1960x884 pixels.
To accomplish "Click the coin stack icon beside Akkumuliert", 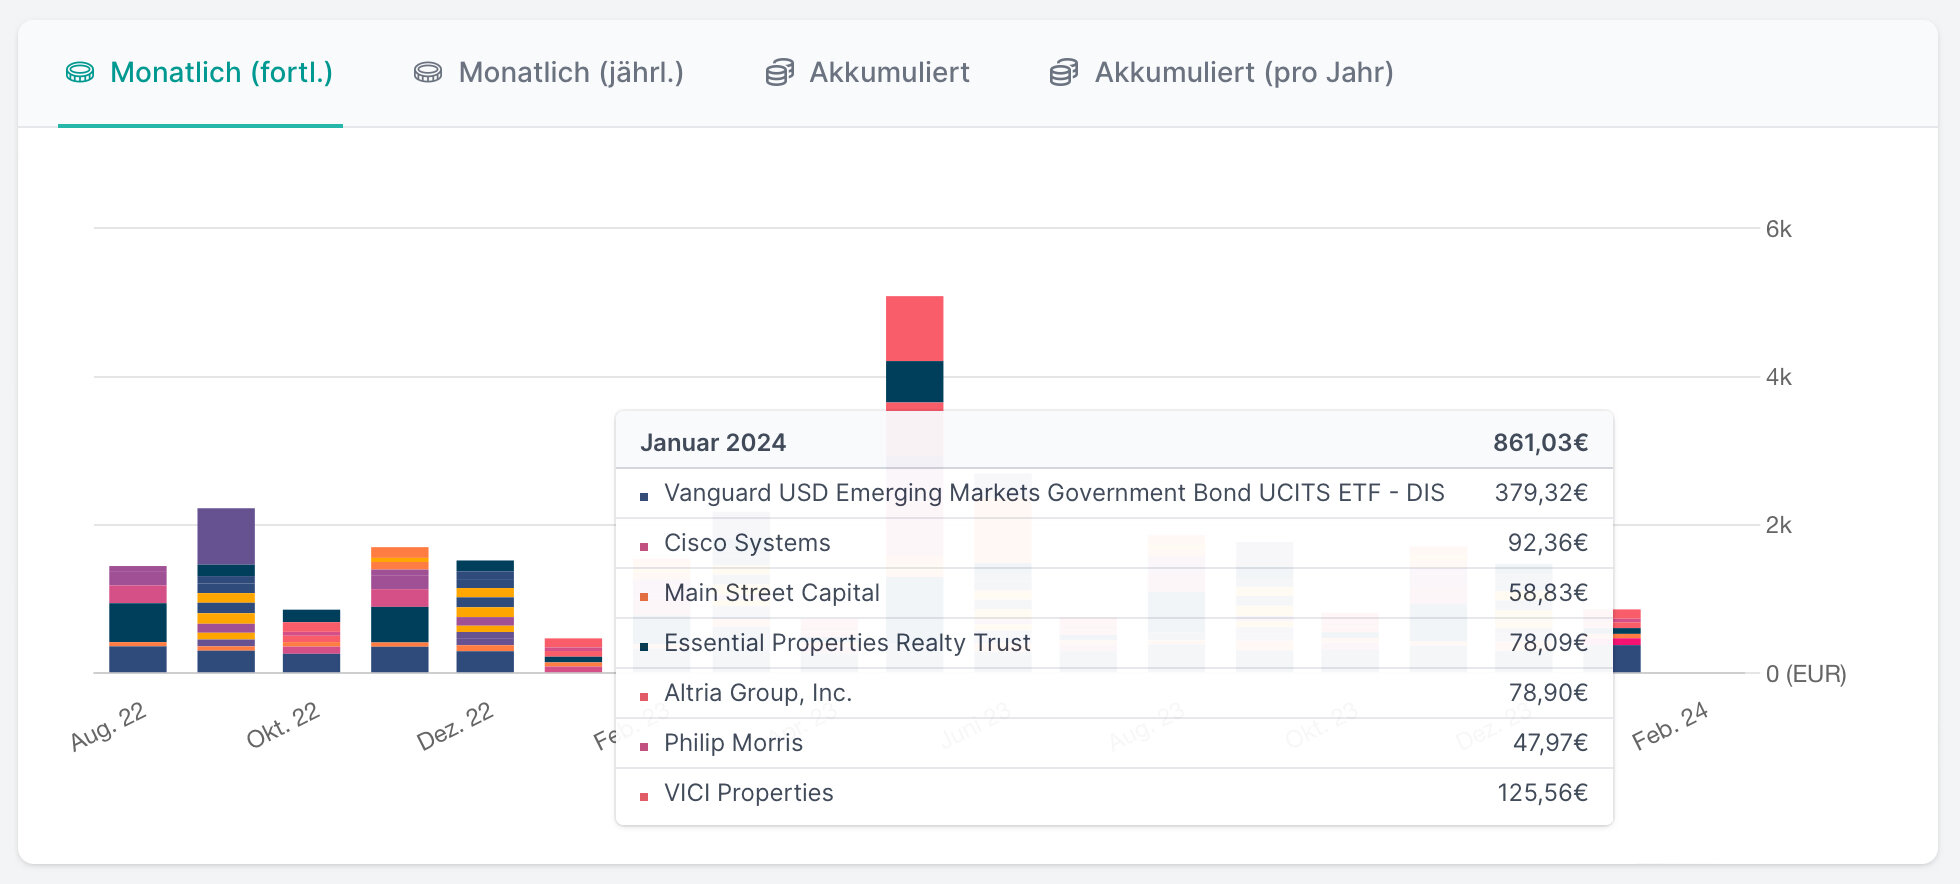I will click(780, 73).
